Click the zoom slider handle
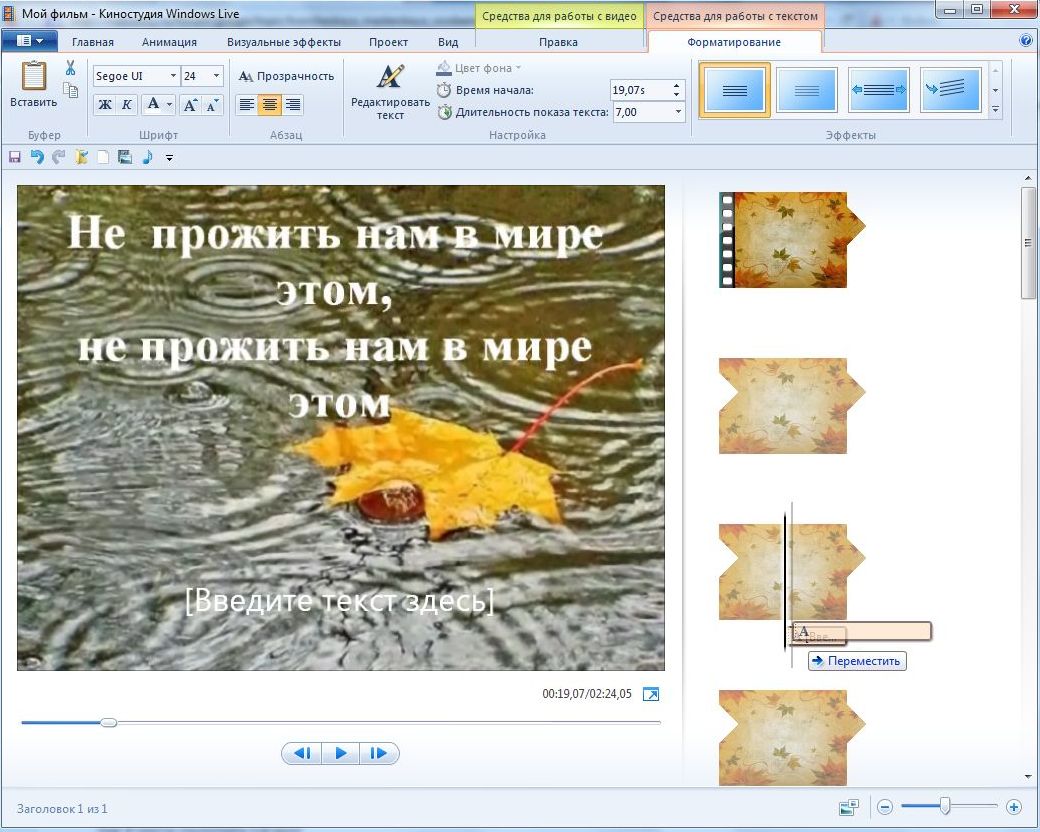The image size is (1040, 832). click(944, 806)
